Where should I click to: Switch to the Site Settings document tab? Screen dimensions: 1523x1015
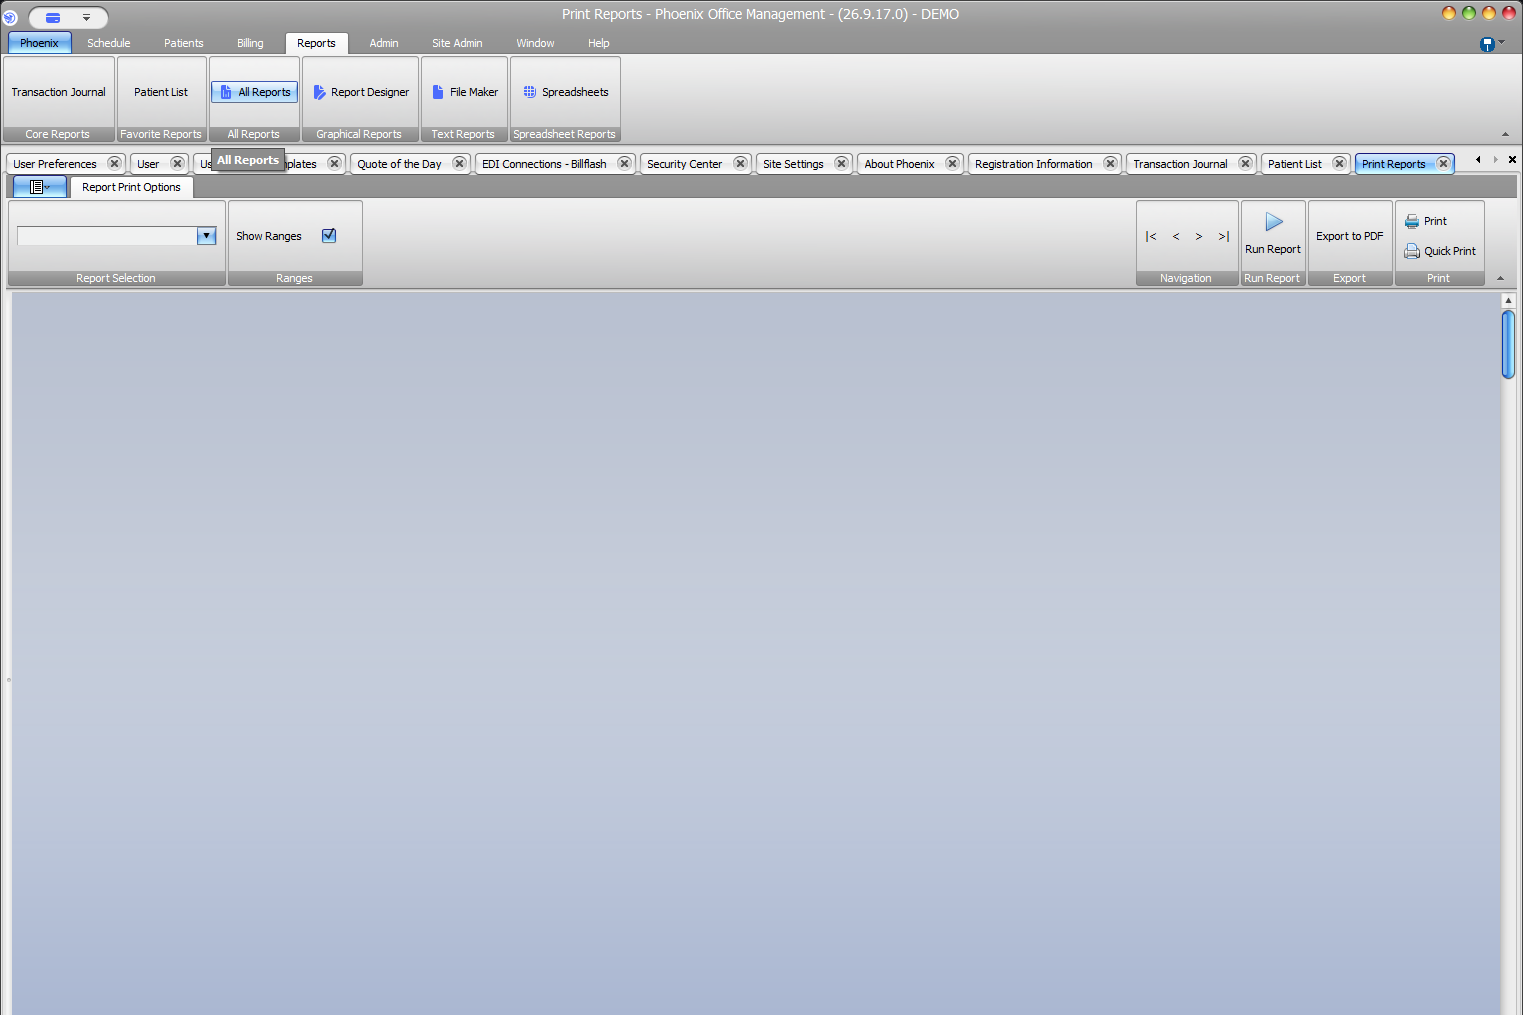point(793,164)
